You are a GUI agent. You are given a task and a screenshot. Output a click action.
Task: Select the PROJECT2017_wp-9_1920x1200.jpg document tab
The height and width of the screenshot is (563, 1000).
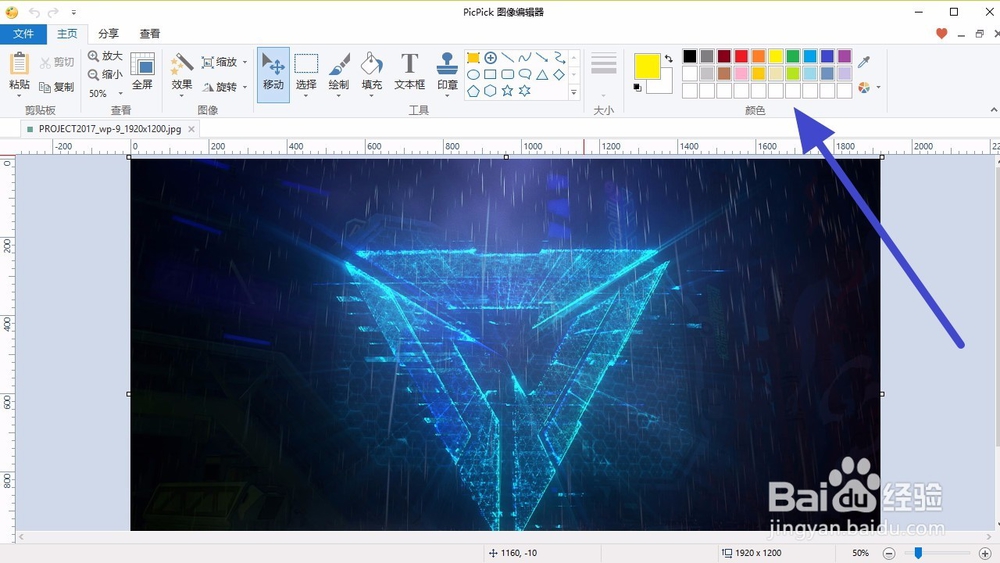[110, 129]
